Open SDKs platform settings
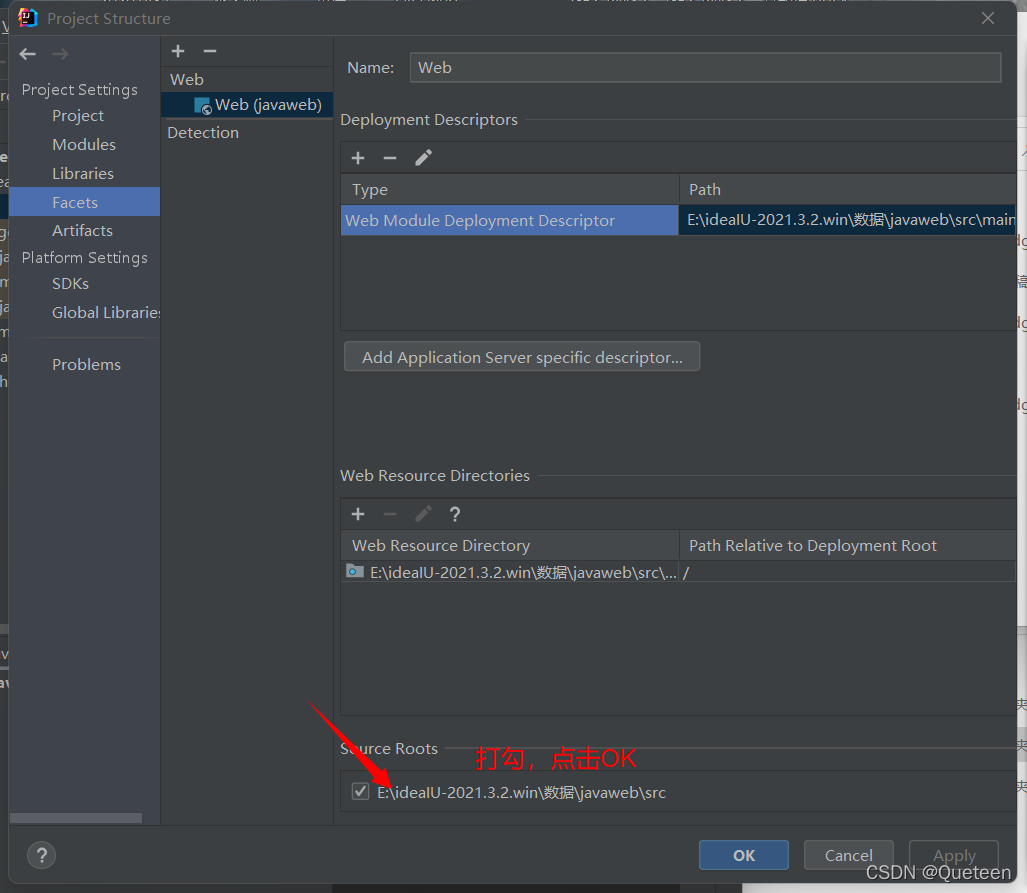This screenshot has width=1027, height=893. [70, 284]
